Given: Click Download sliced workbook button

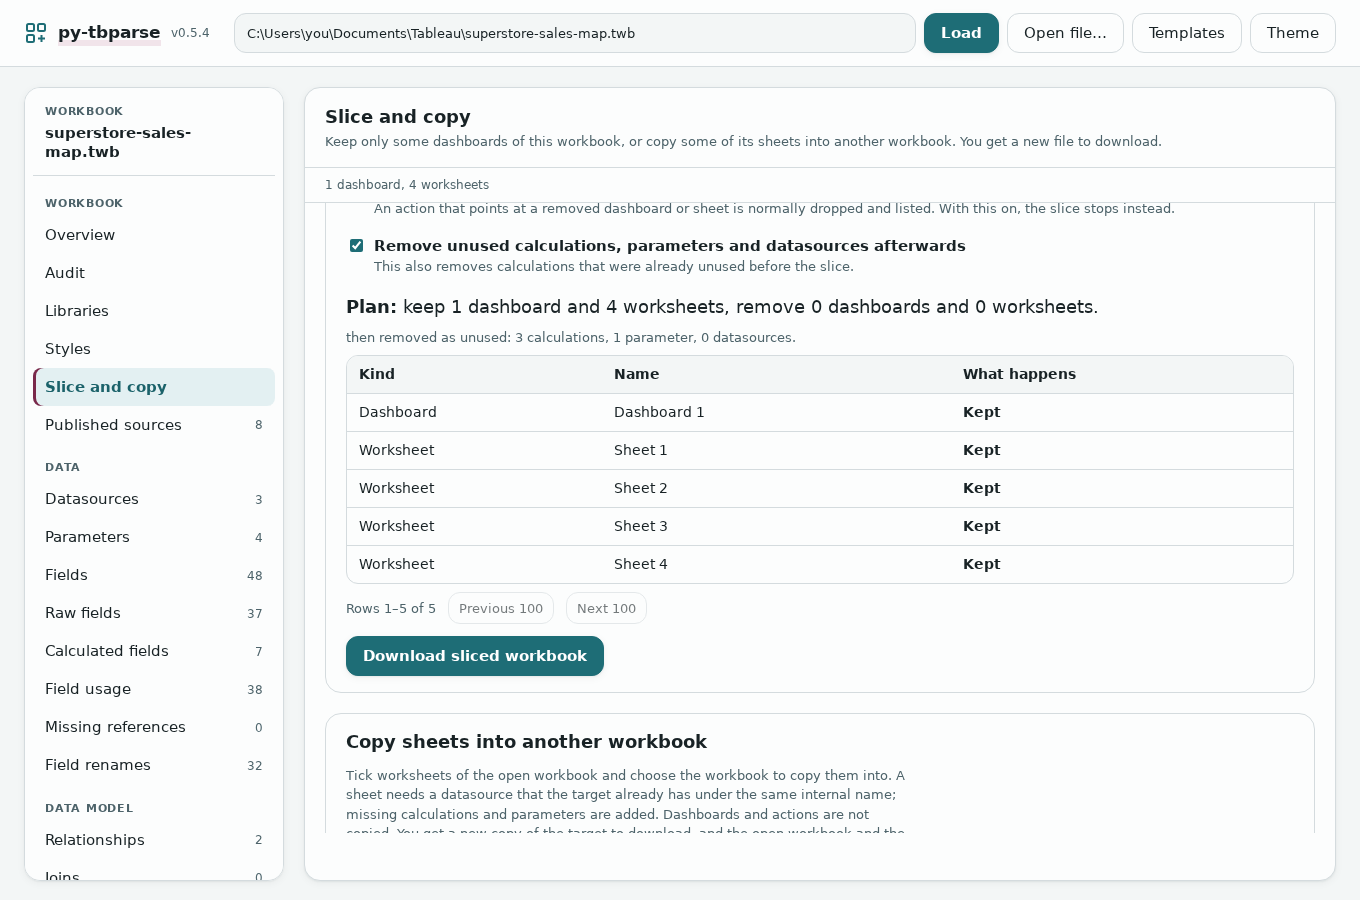Looking at the screenshot, I should [475, 656].
